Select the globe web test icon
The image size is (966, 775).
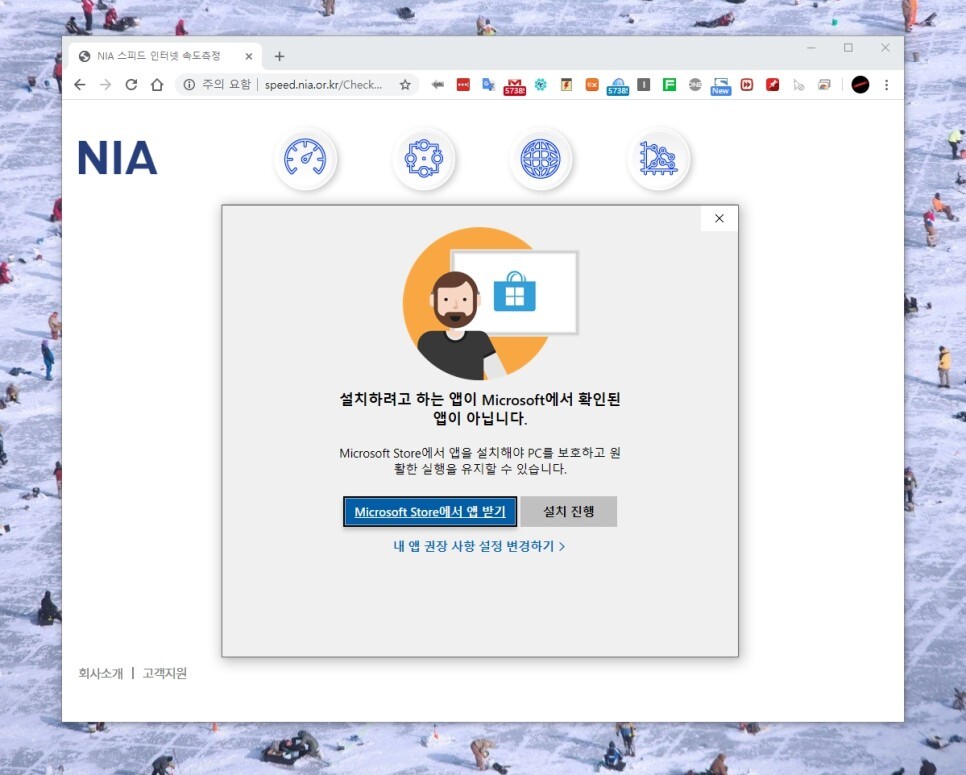coord(540,158)
